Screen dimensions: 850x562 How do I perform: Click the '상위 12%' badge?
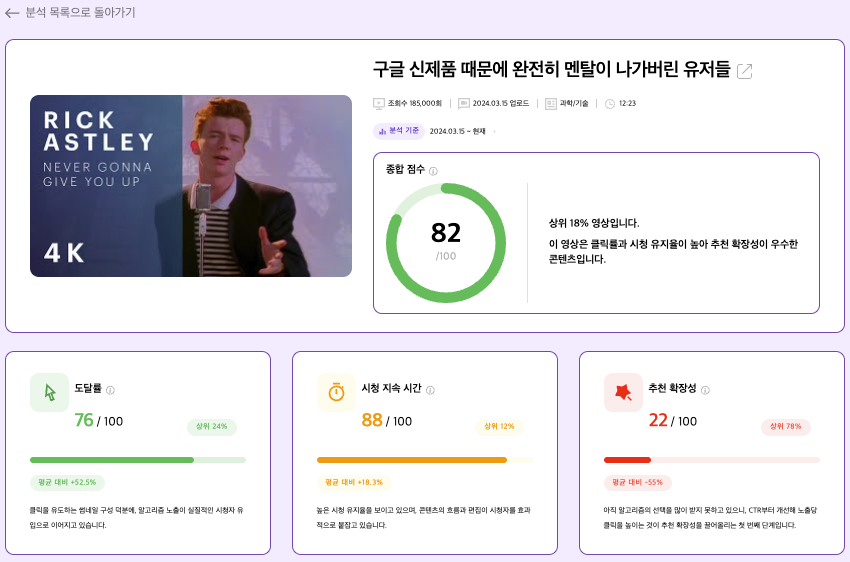pos(499,427)
